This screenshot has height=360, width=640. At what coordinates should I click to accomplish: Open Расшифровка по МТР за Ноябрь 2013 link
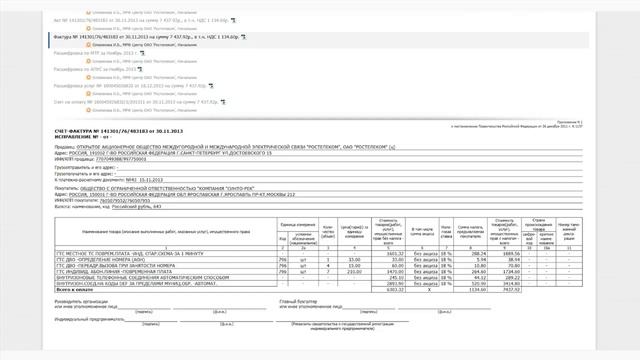96,53
